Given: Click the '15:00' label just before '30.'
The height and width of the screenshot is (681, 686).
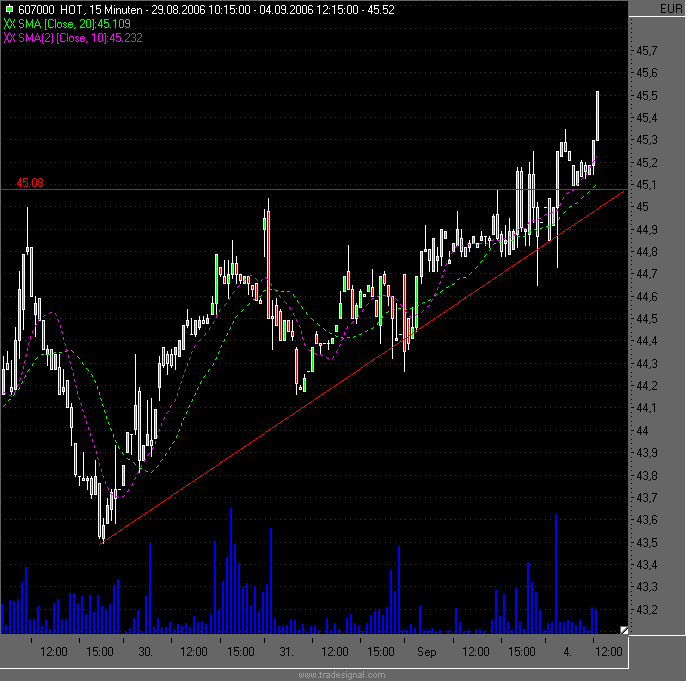Looking at the screenshot, I should point(100,652).
